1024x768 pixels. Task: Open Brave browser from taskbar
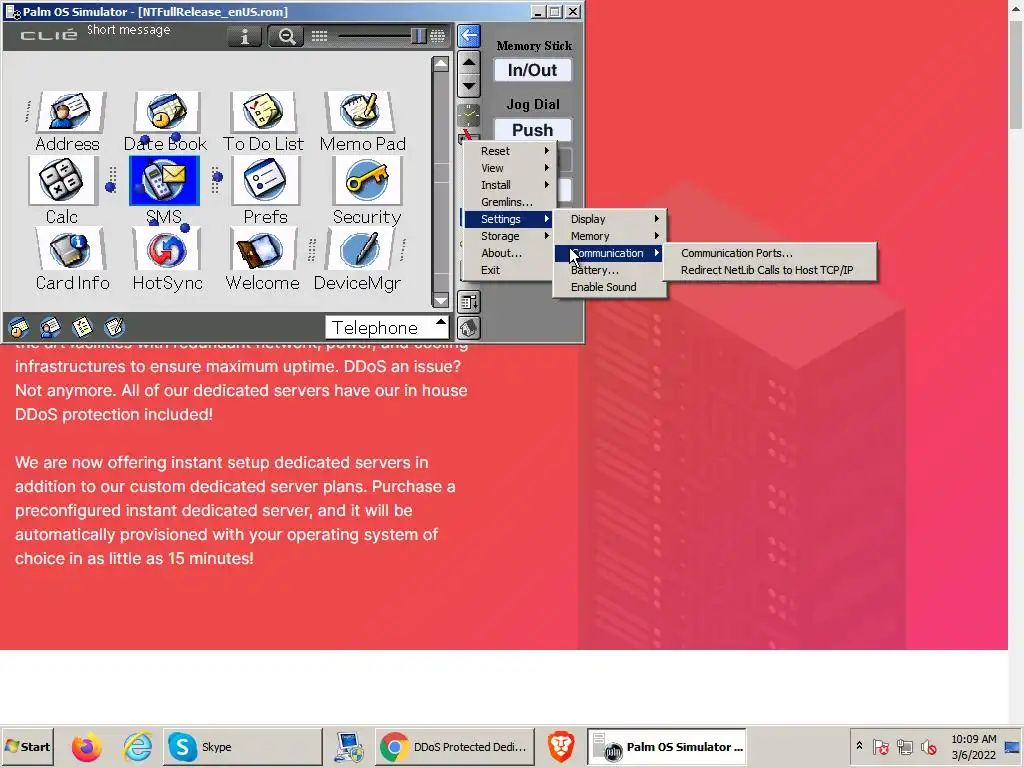point(560,746)
